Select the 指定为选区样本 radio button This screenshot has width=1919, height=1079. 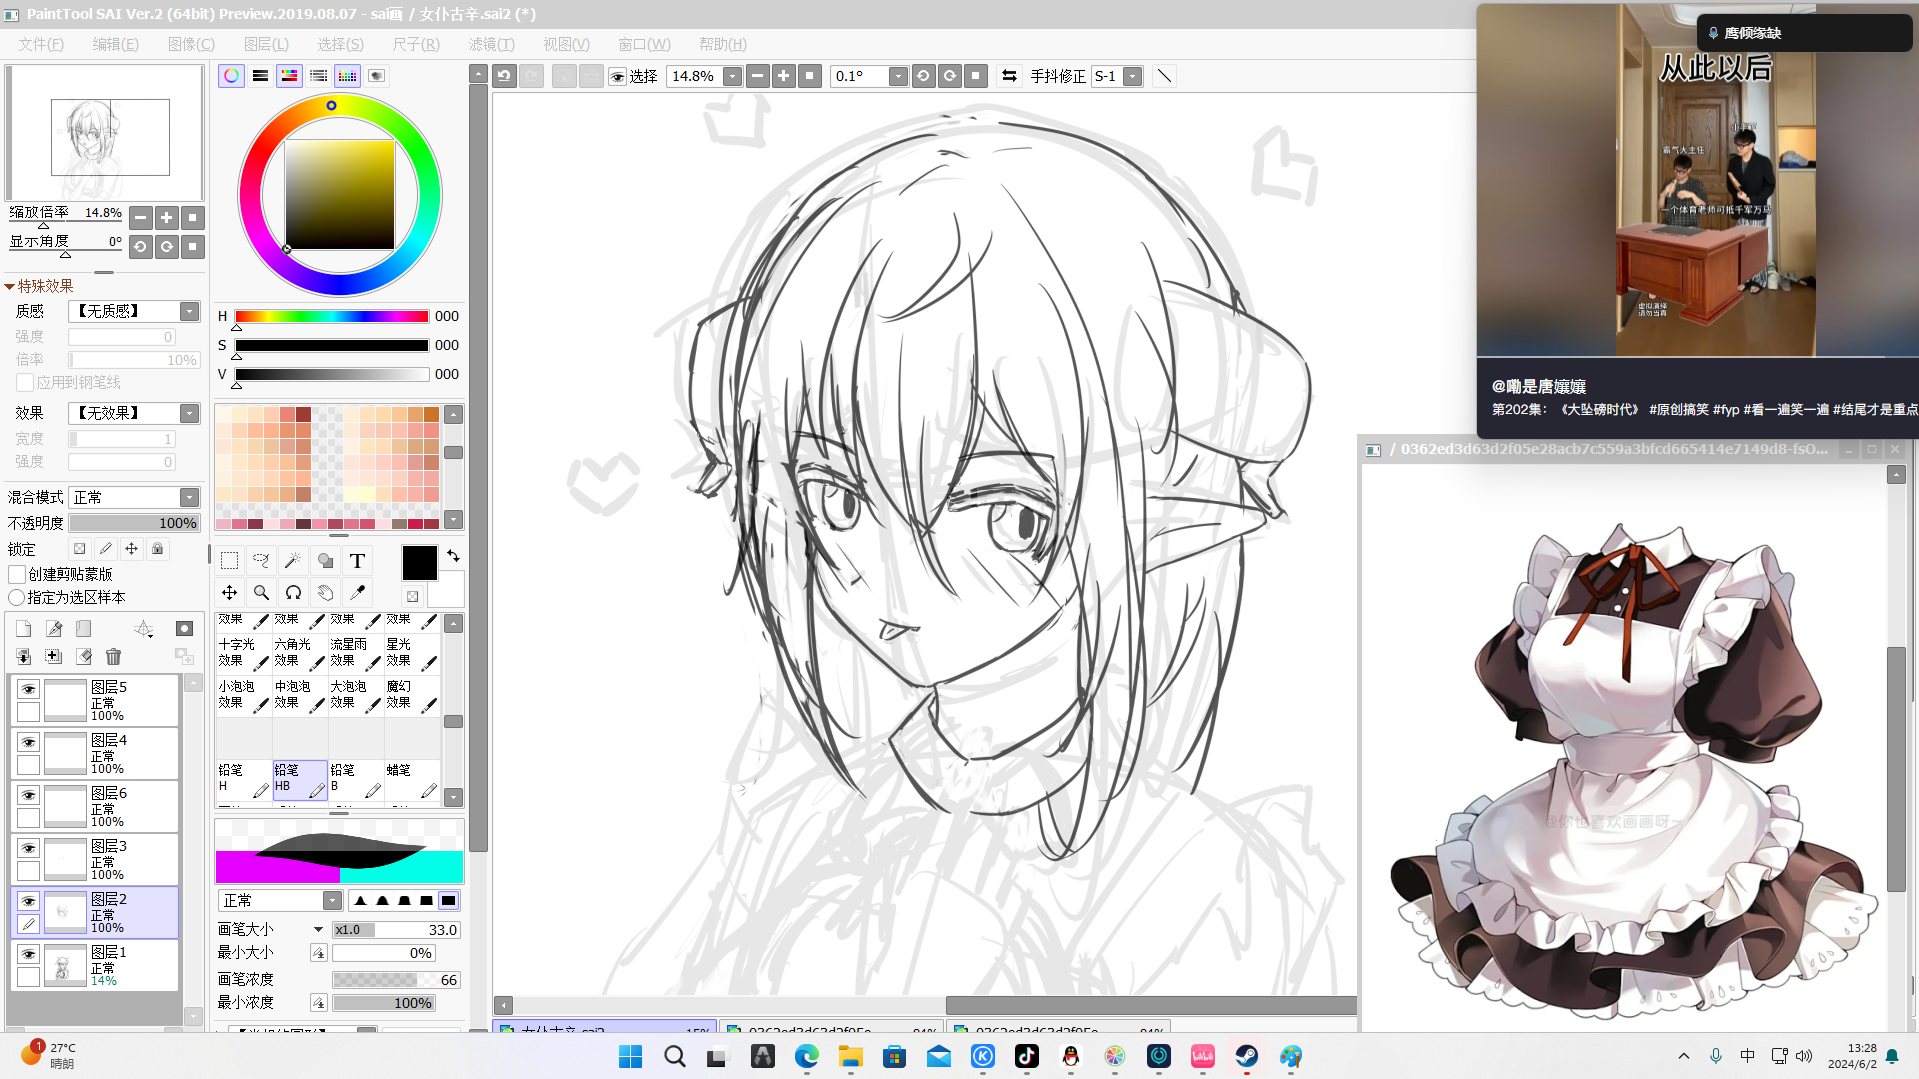click(x=17, y=598)
